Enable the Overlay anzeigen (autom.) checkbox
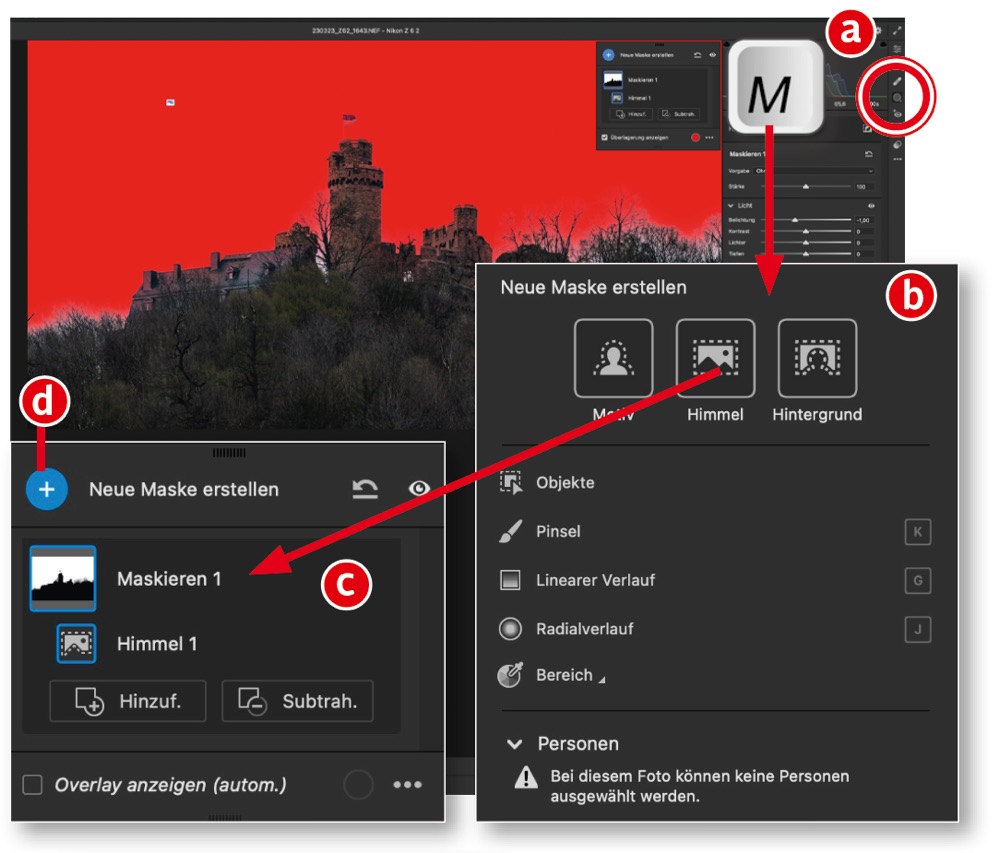Viewport: 1000px width, 853px height. click(32, 784)
